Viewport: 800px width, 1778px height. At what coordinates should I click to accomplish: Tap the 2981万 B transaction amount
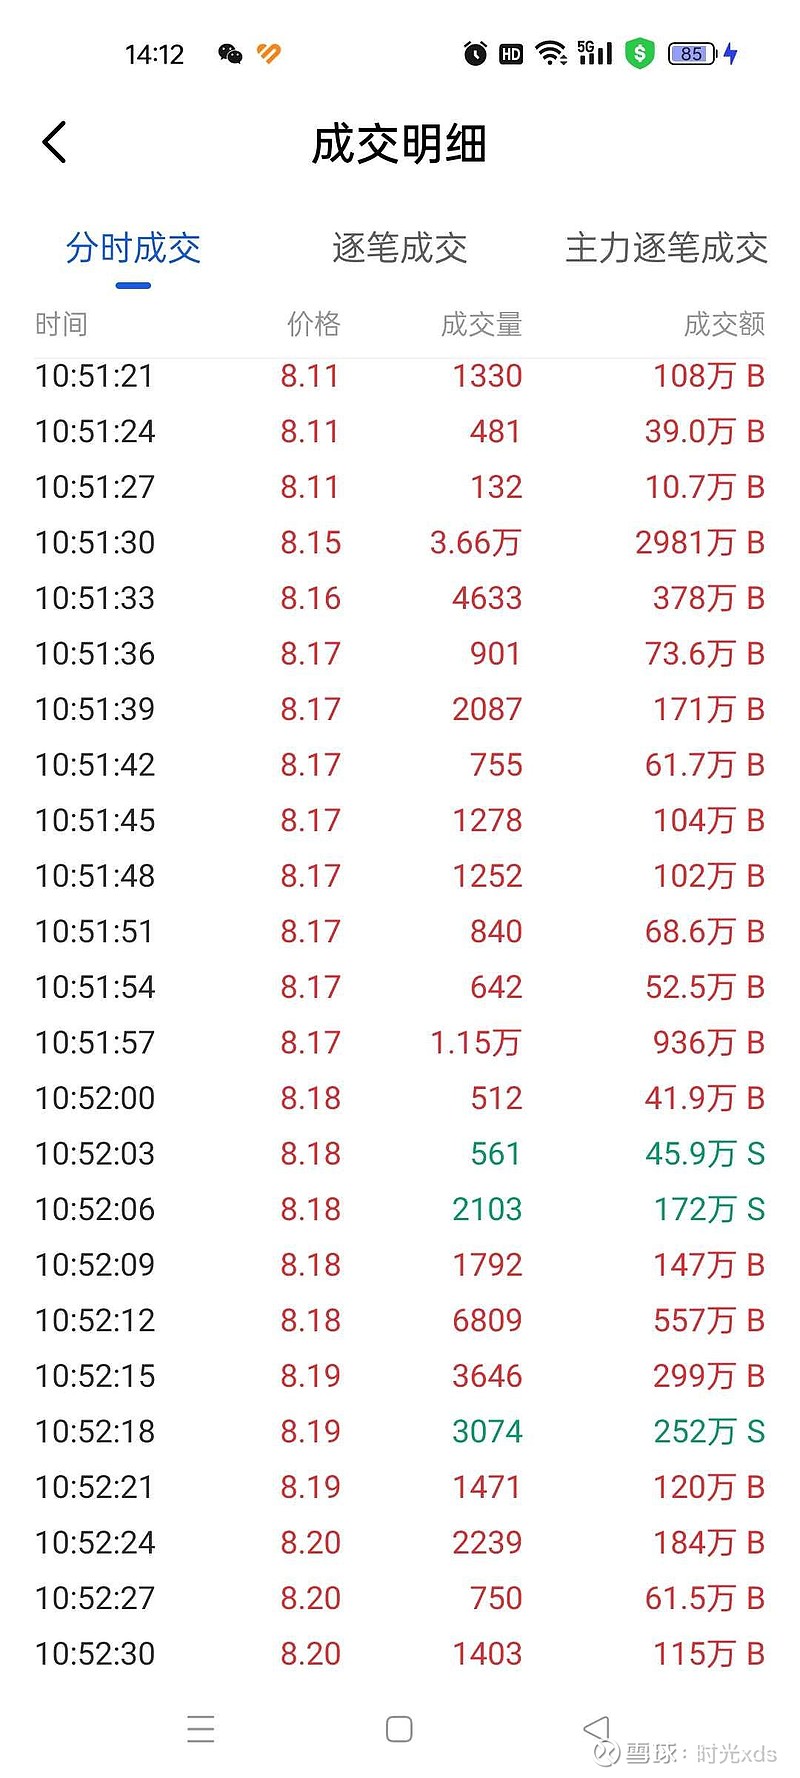click(x=699, y=543)
